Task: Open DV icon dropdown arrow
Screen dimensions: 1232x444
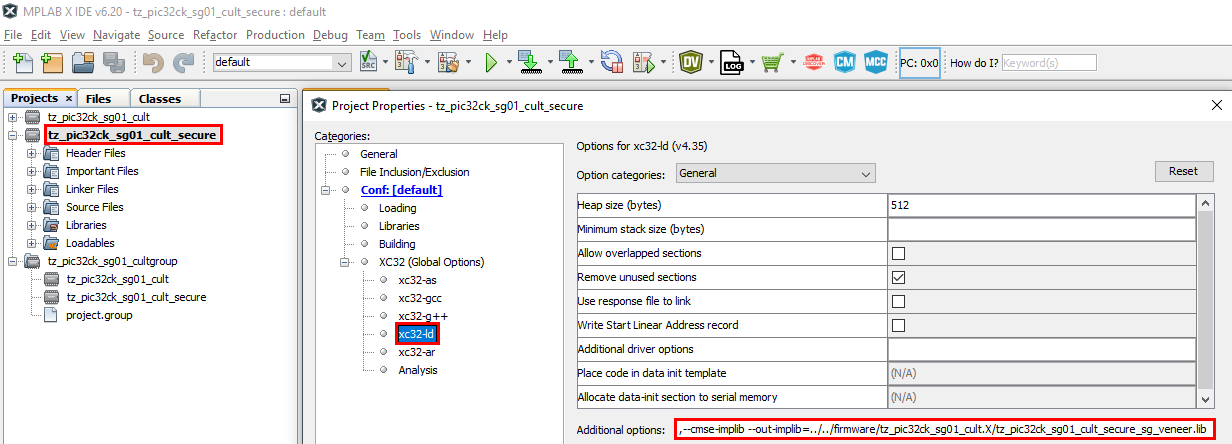Action: pyautogui.click(x=711, y=62)
